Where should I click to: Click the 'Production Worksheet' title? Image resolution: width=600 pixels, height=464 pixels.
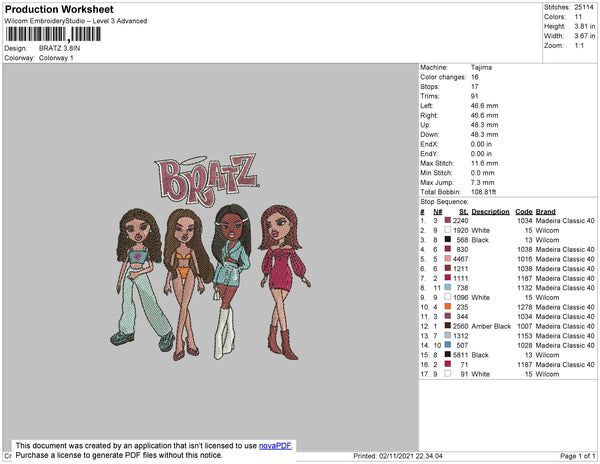tap(59, 10)
